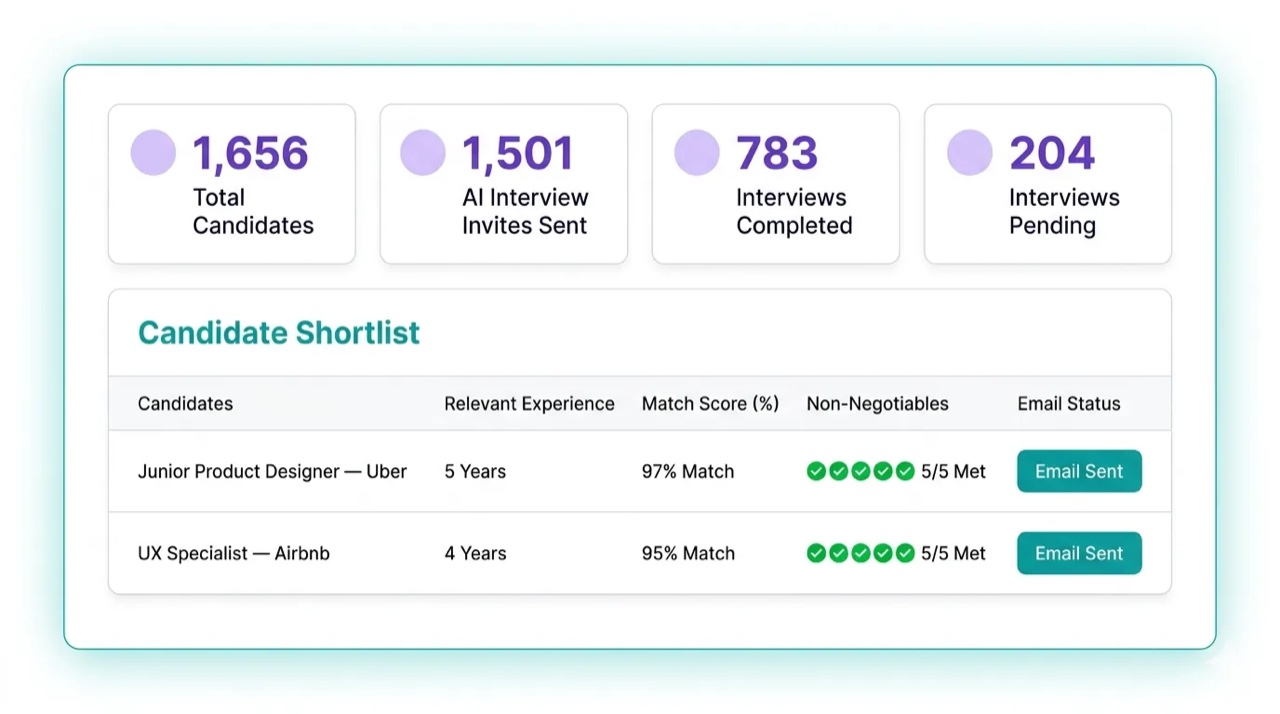This screenshot has height=714, width=1280.
Task: Click last green checkmark in Airbnb specialist row
Action: point(905,553)
